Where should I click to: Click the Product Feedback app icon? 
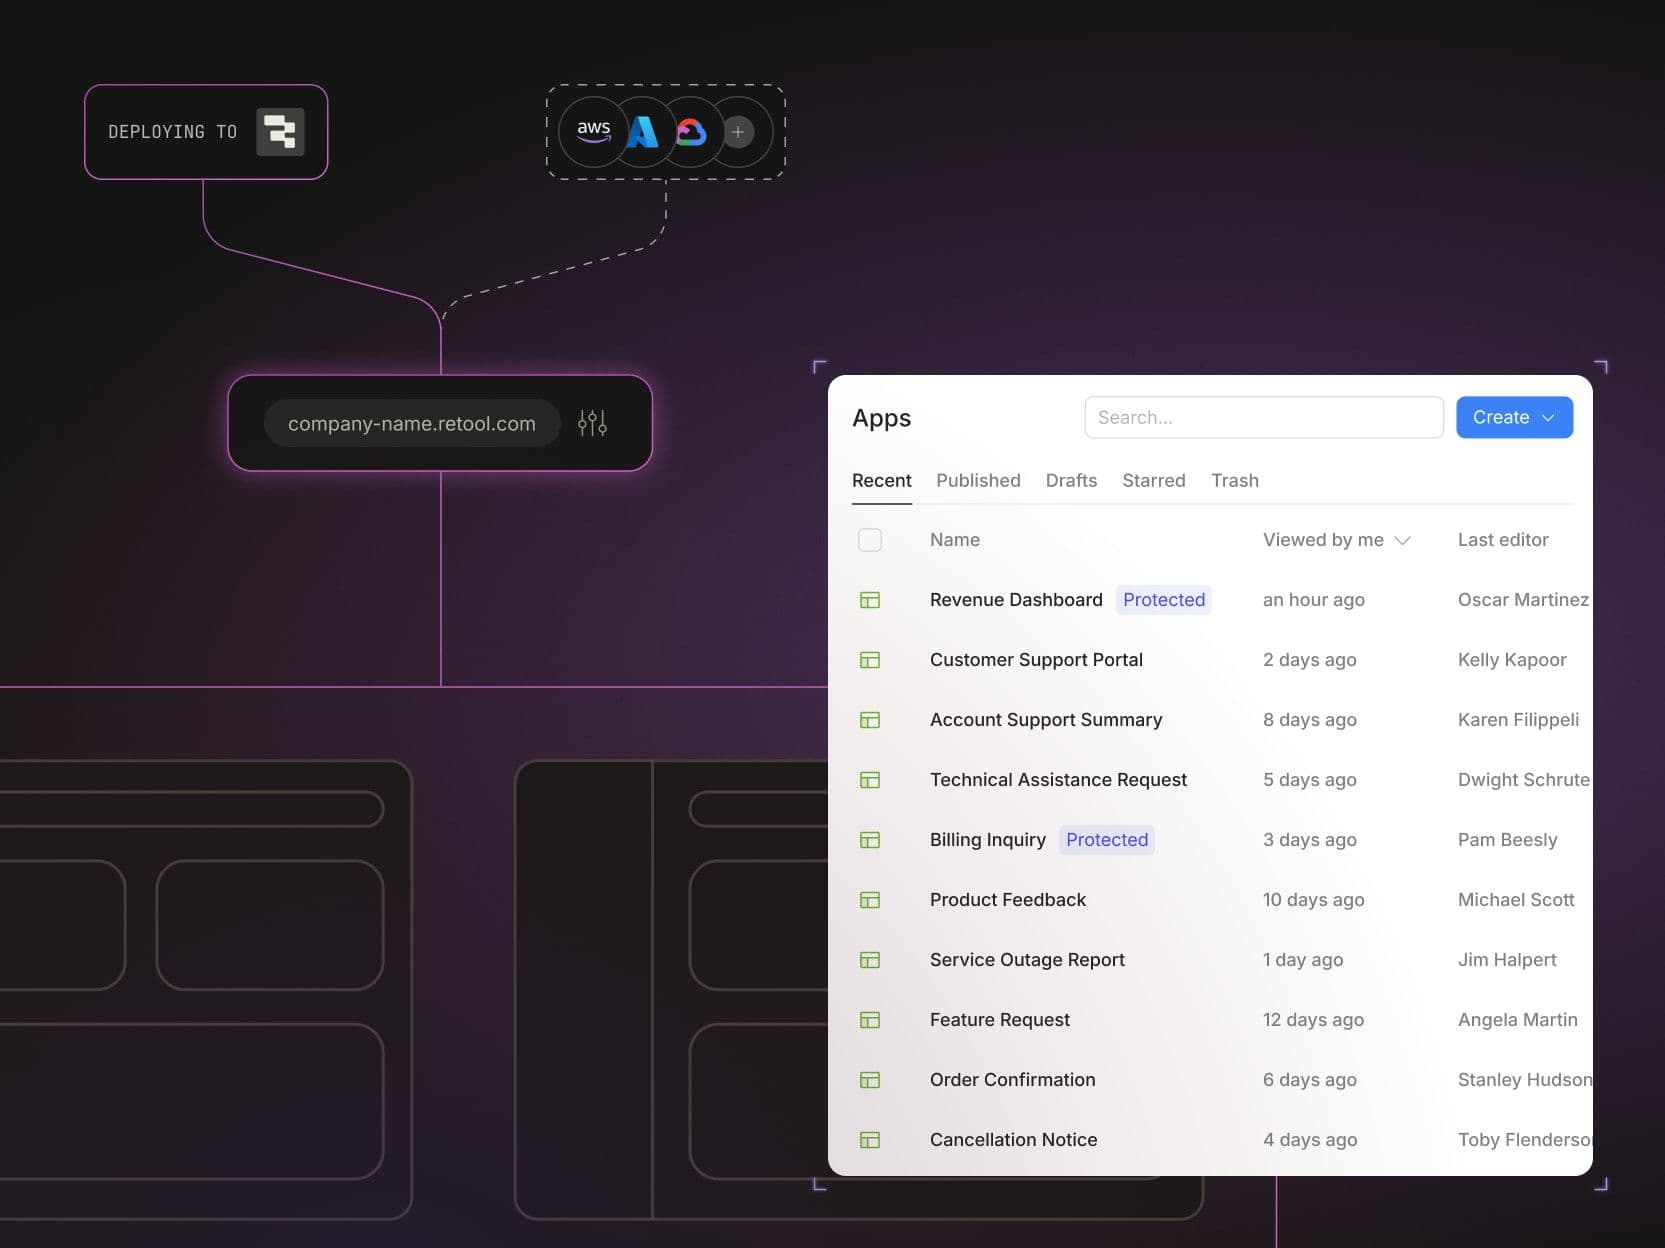point(870,900)
